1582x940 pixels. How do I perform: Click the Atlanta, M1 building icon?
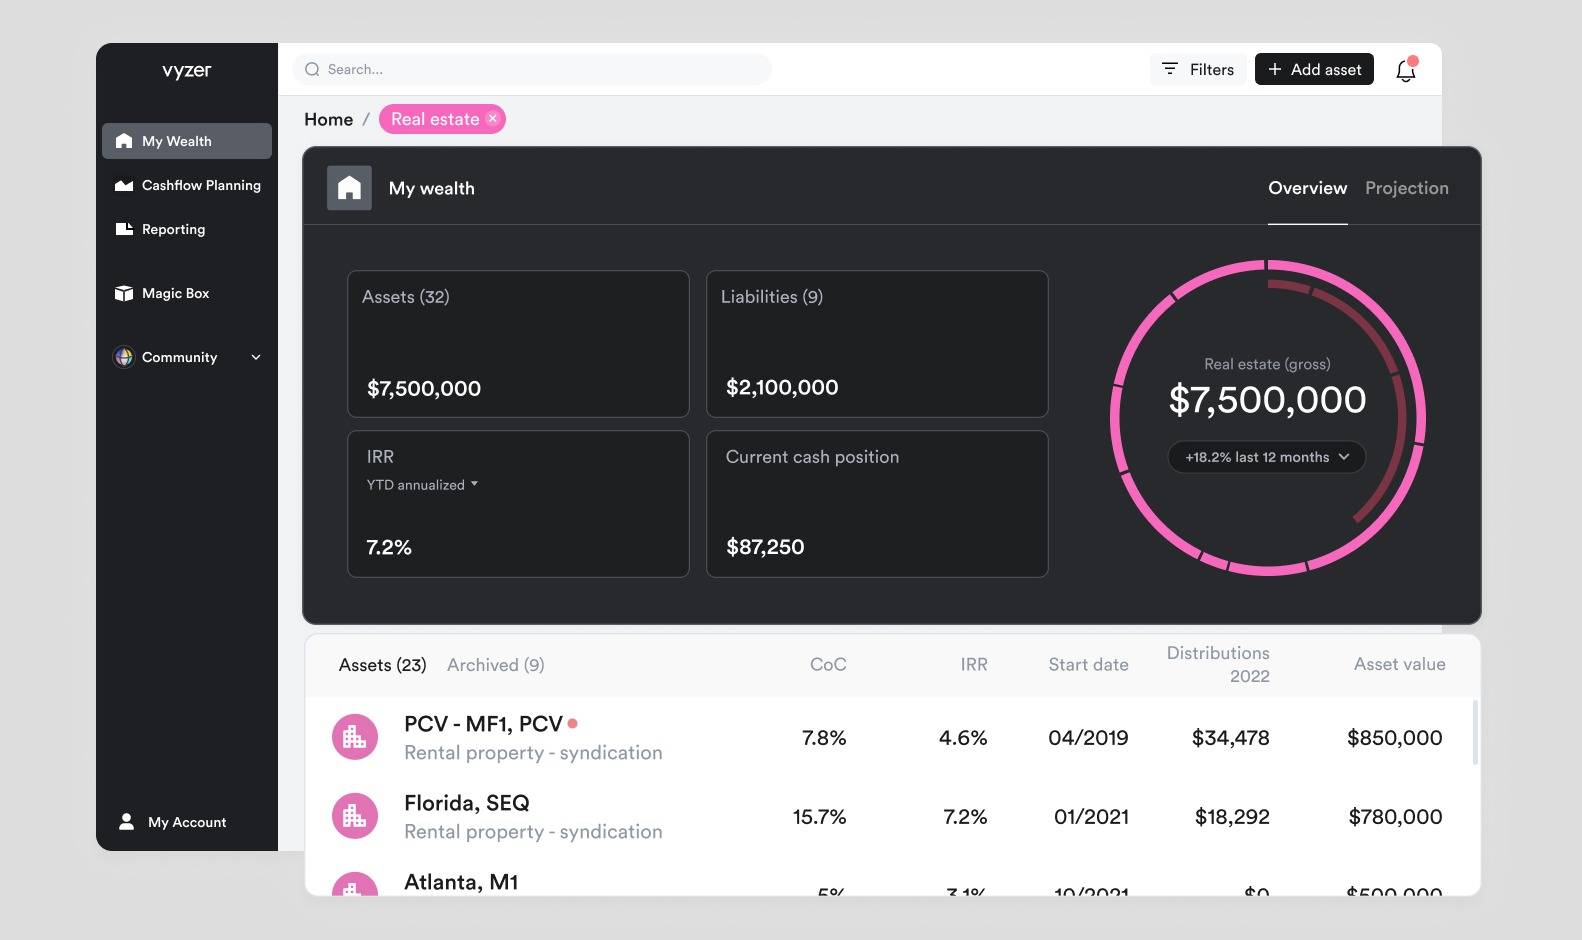click(354, 884)
